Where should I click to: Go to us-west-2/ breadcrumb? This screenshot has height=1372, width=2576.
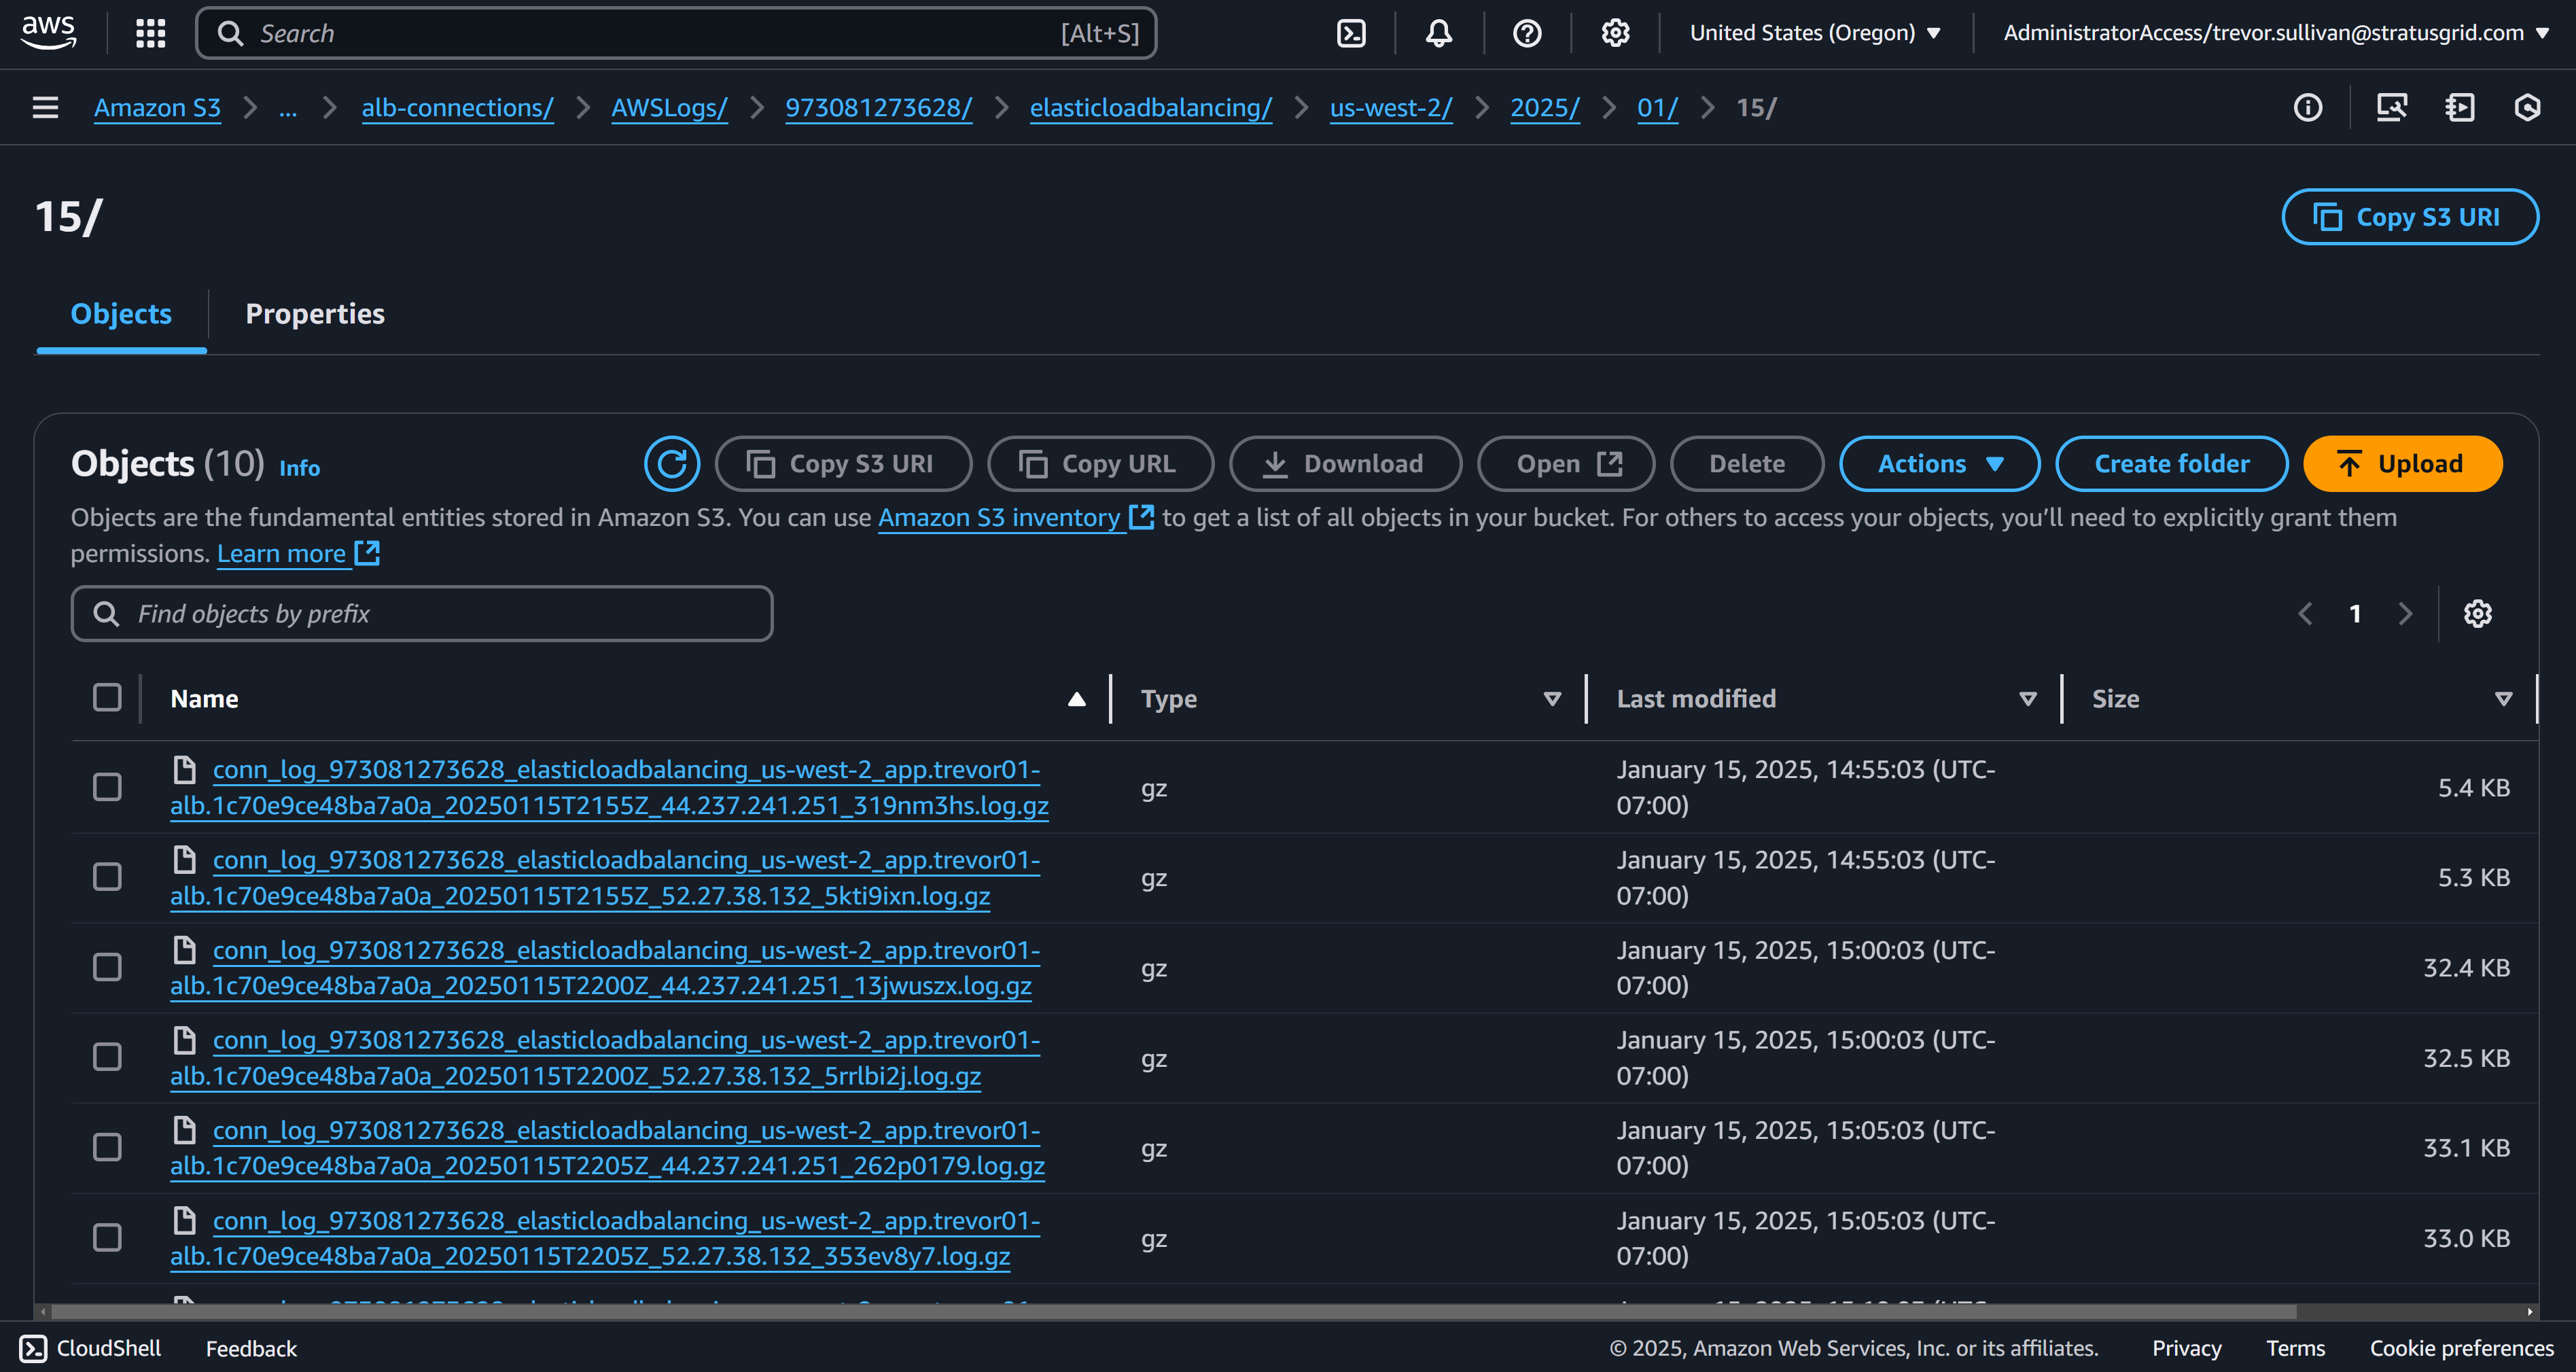click(1390, 108)
